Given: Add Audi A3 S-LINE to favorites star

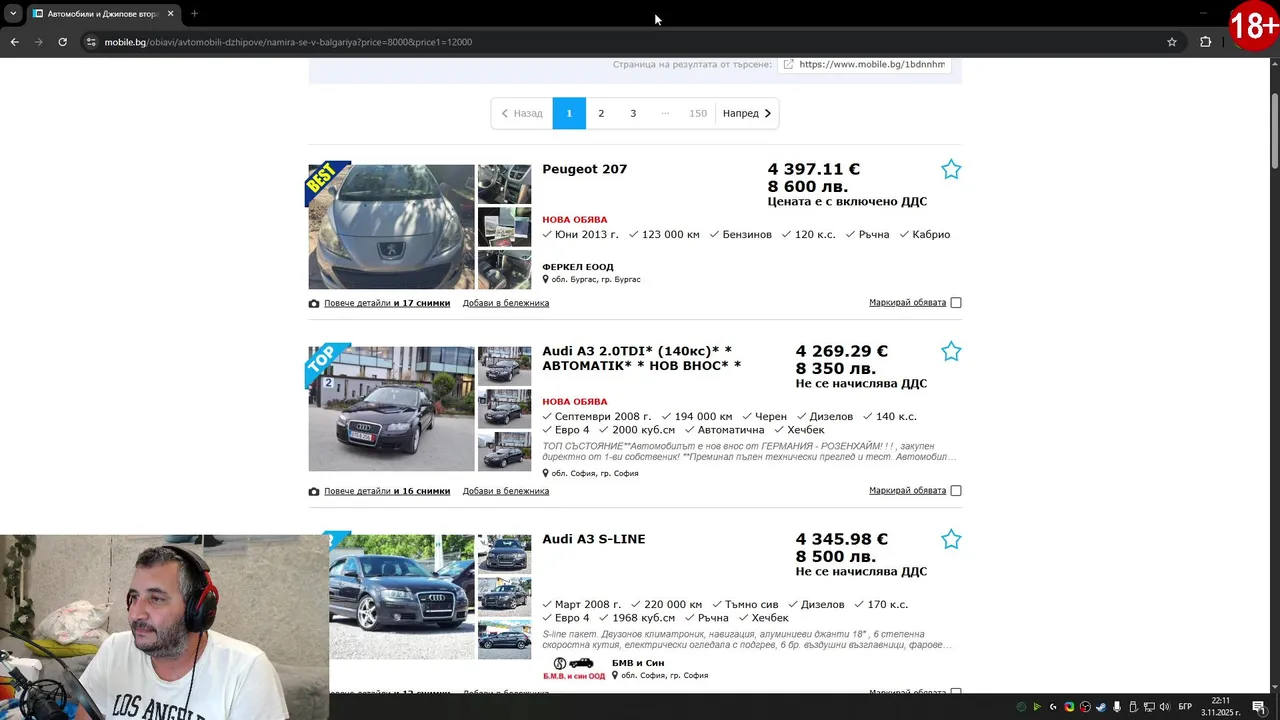Looking at the screenshot, I should (x=951, y=540).
